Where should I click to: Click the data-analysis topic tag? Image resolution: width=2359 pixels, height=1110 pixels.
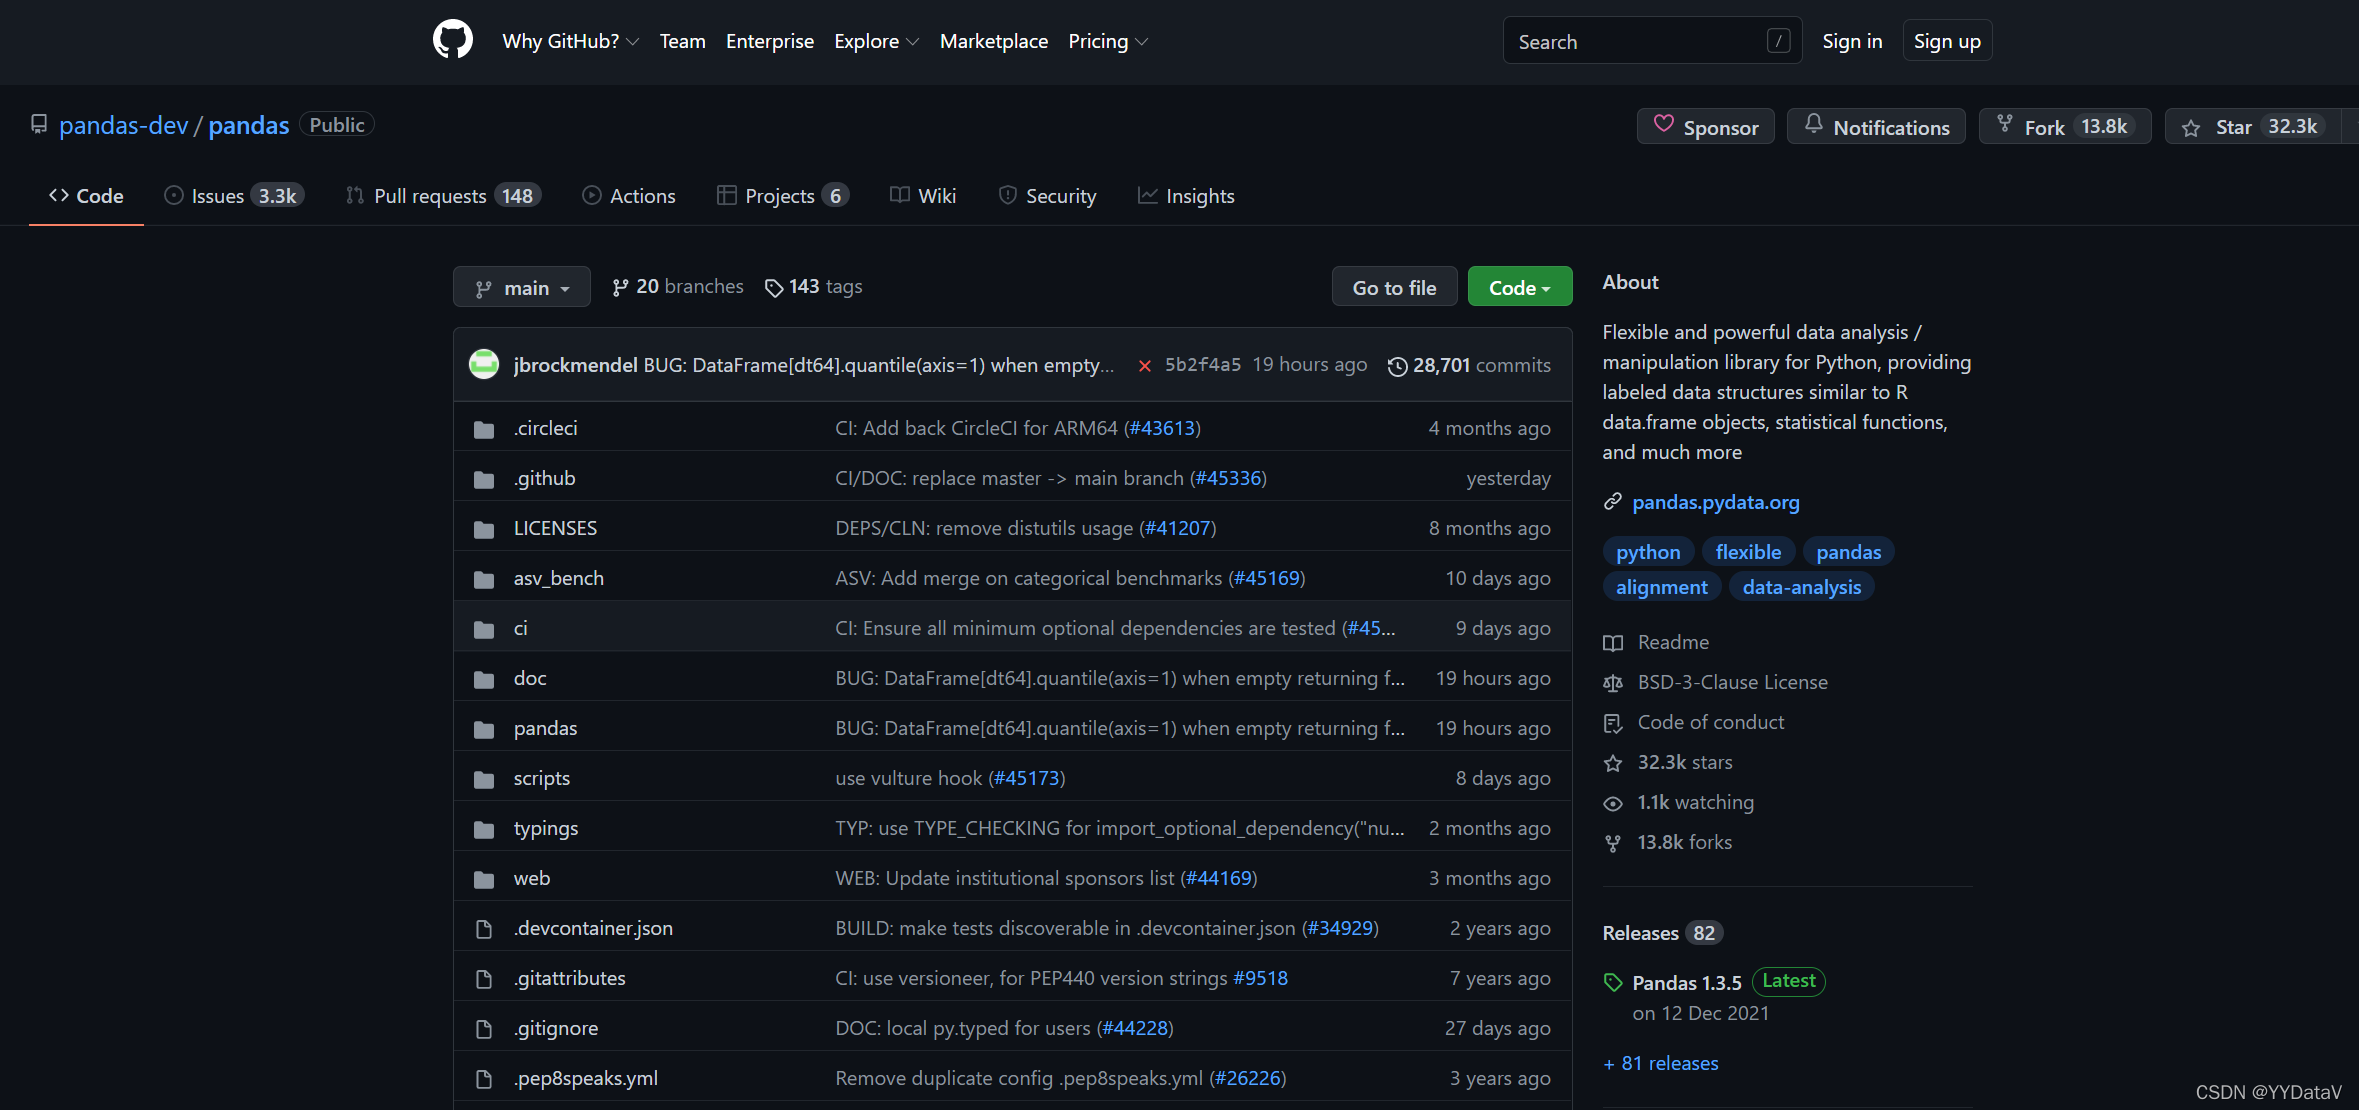point(1802,587)
